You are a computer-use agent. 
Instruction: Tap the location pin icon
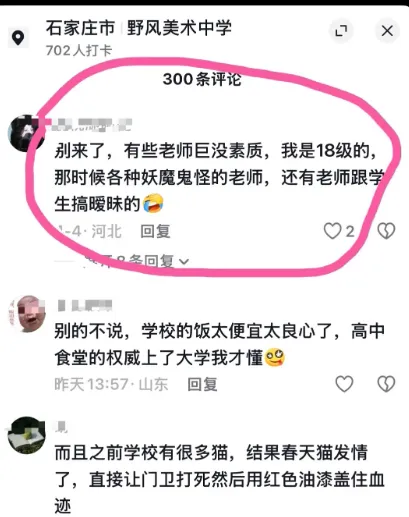pos(18,37)
